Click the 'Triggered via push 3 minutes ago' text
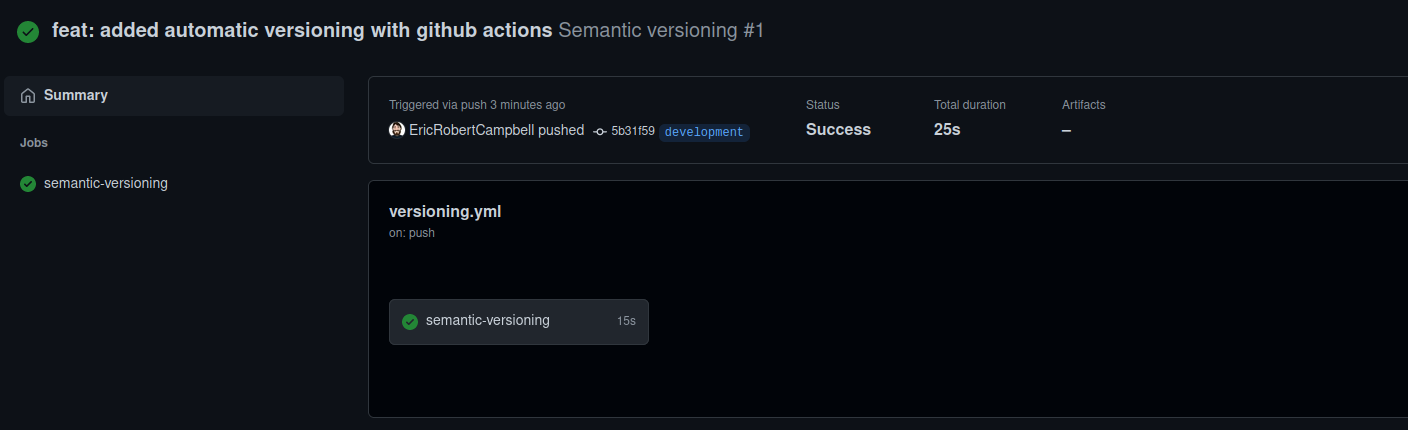The height and width of the screenshot is (430, 1408). pyautogui.click(x=477, y=104)
